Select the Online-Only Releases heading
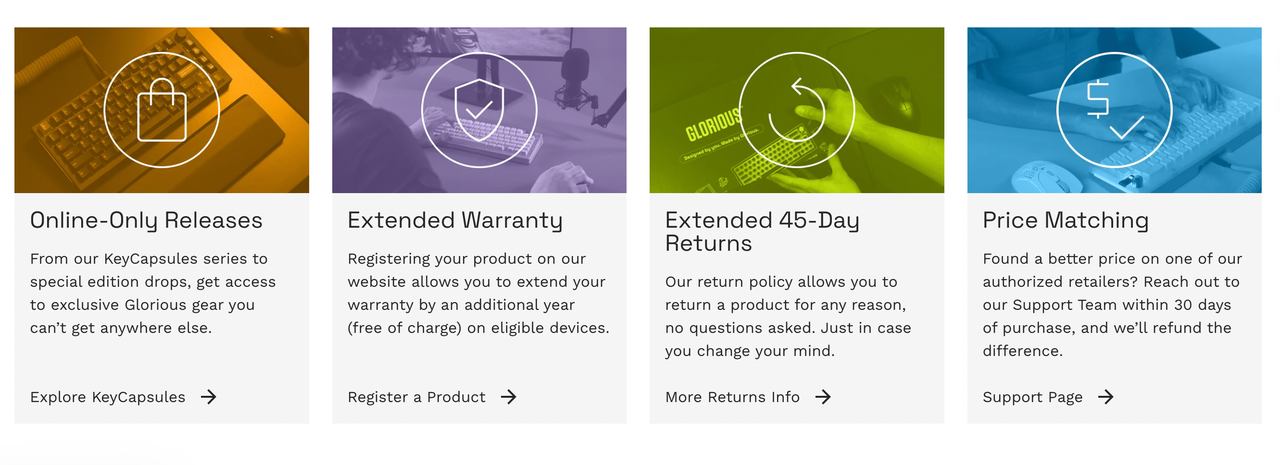The width and height of the screenshot is (1280, 465). [146, 220]
